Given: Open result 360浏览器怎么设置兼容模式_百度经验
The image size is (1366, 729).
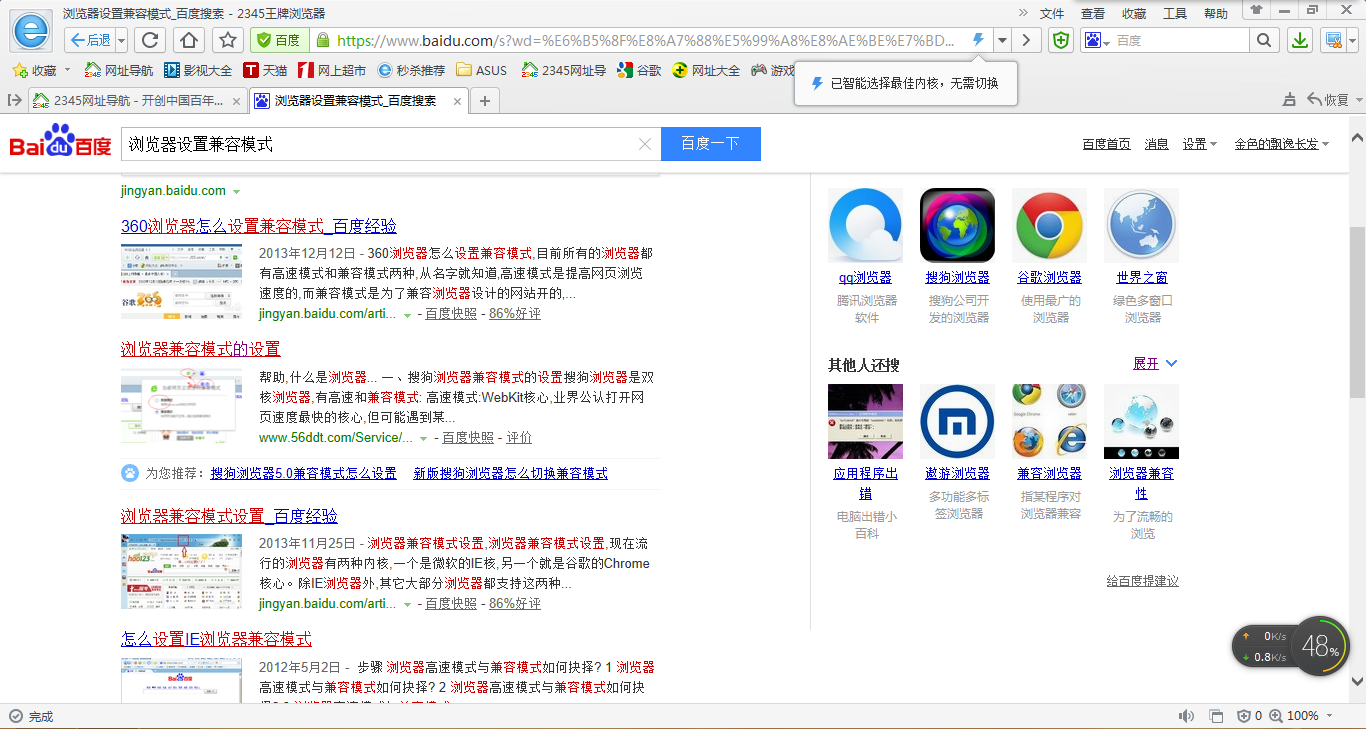Looking at the screenshot, I should point(259,226).
